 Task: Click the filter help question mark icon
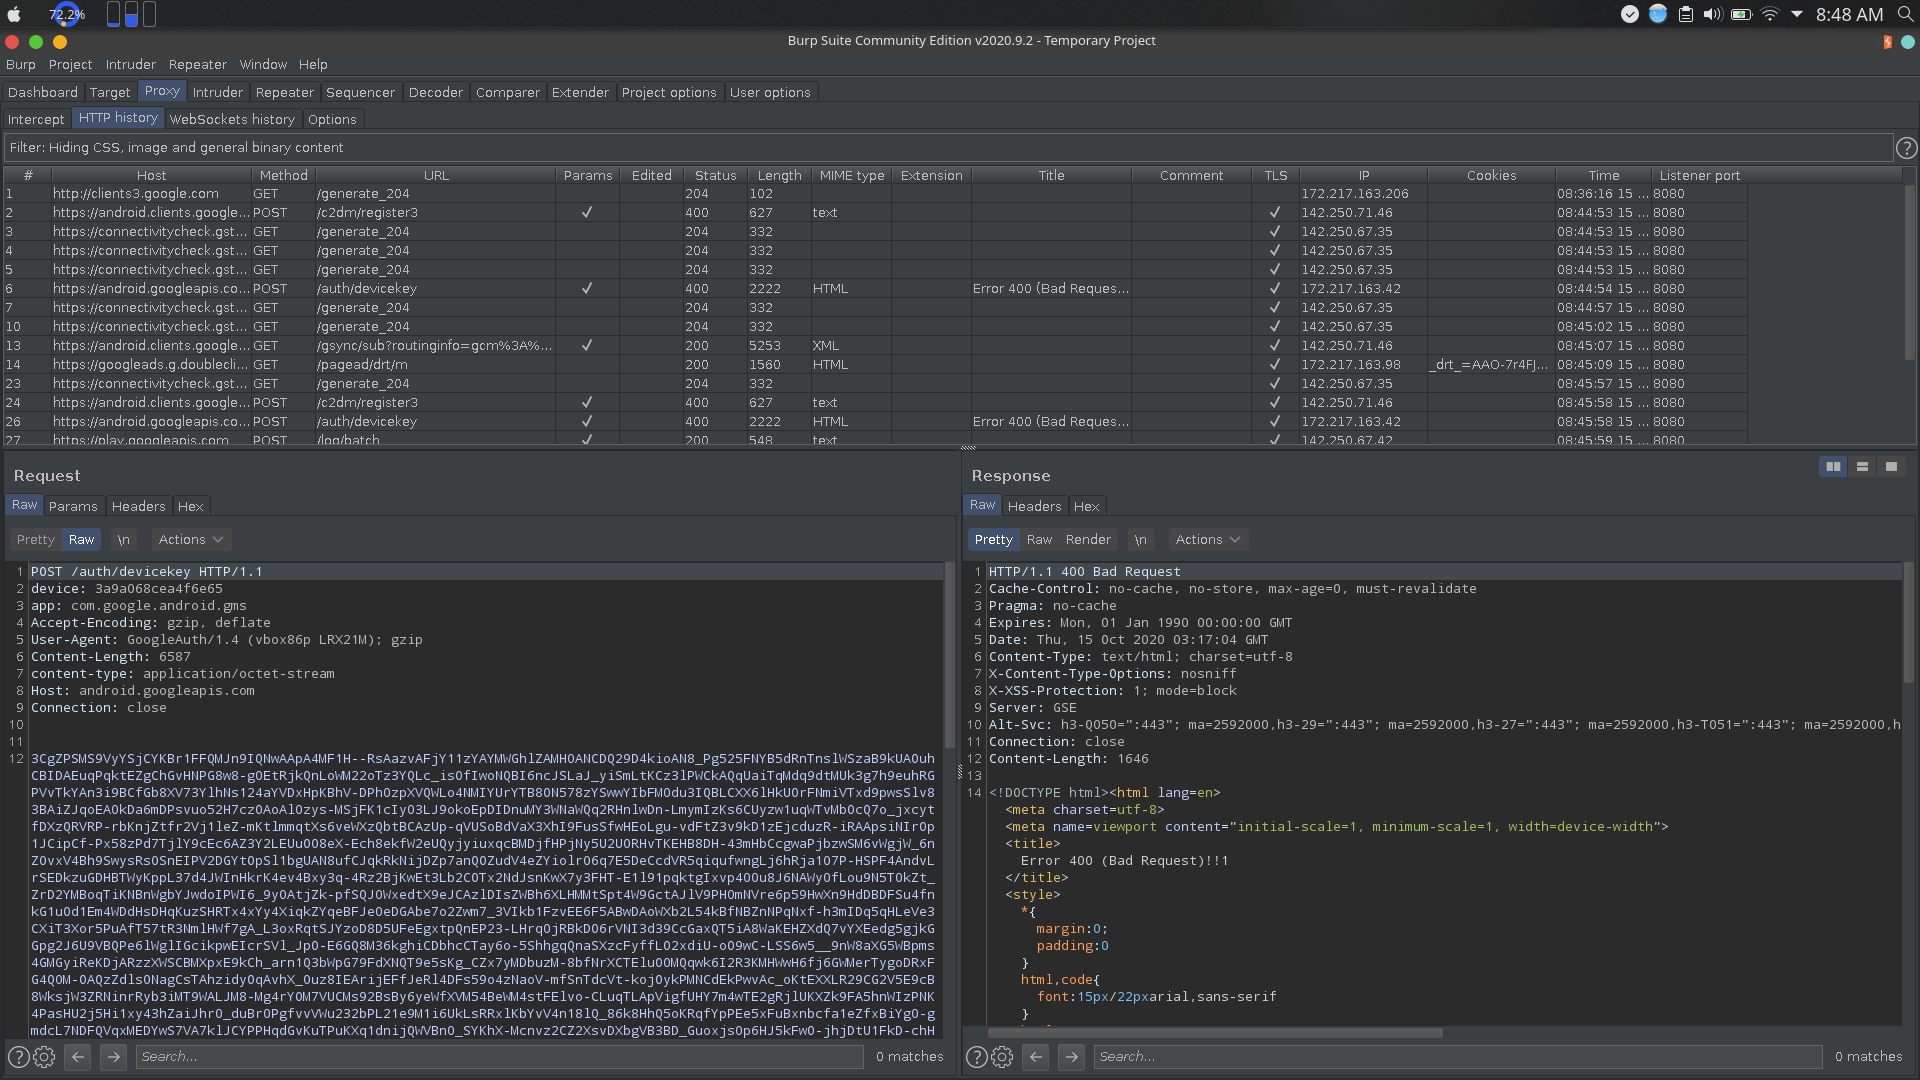1907,148
